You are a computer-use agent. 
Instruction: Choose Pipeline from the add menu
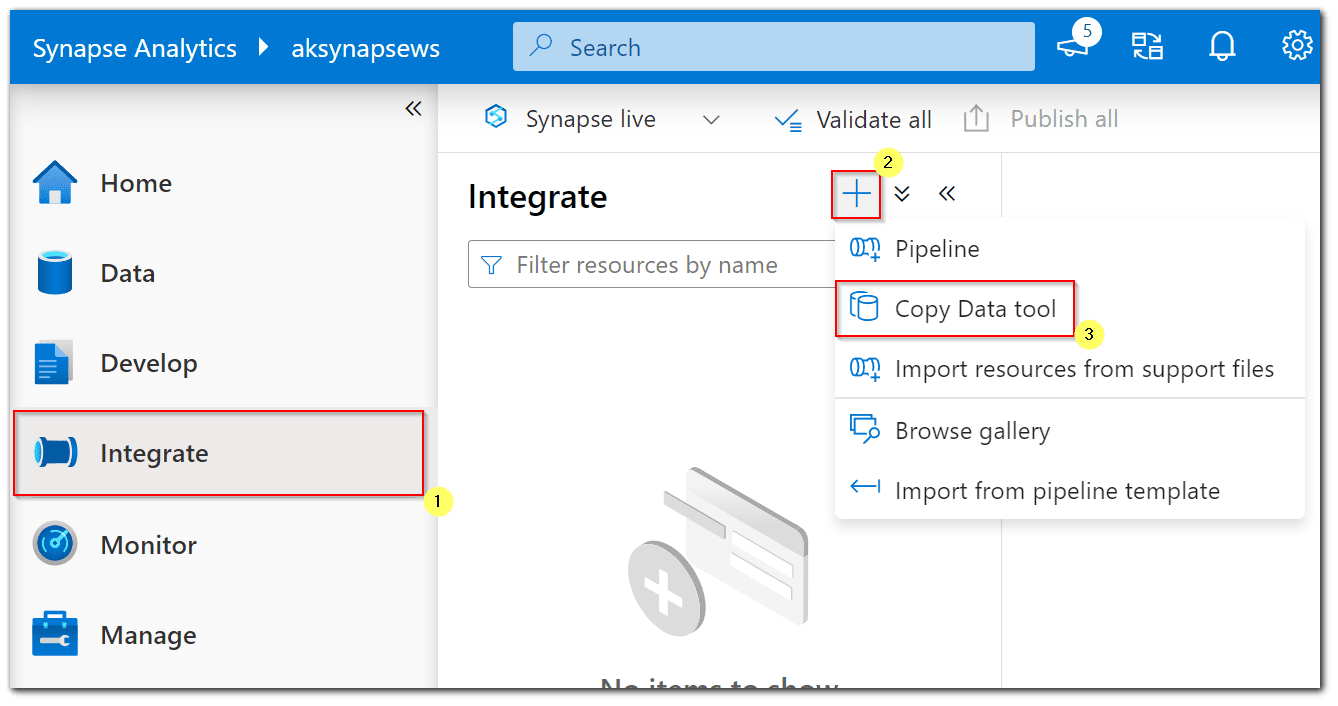pos(1070,249)
